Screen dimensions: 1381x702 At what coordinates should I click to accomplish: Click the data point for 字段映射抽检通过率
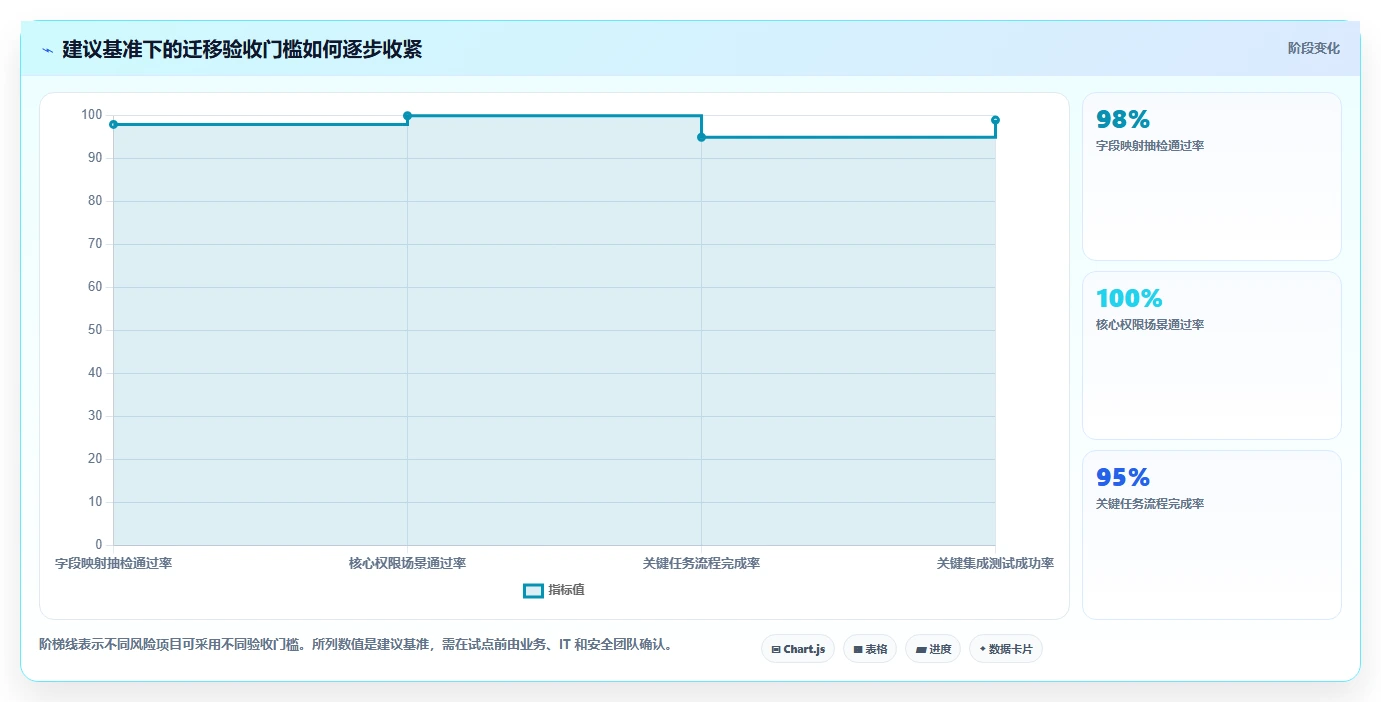point(113,124)
